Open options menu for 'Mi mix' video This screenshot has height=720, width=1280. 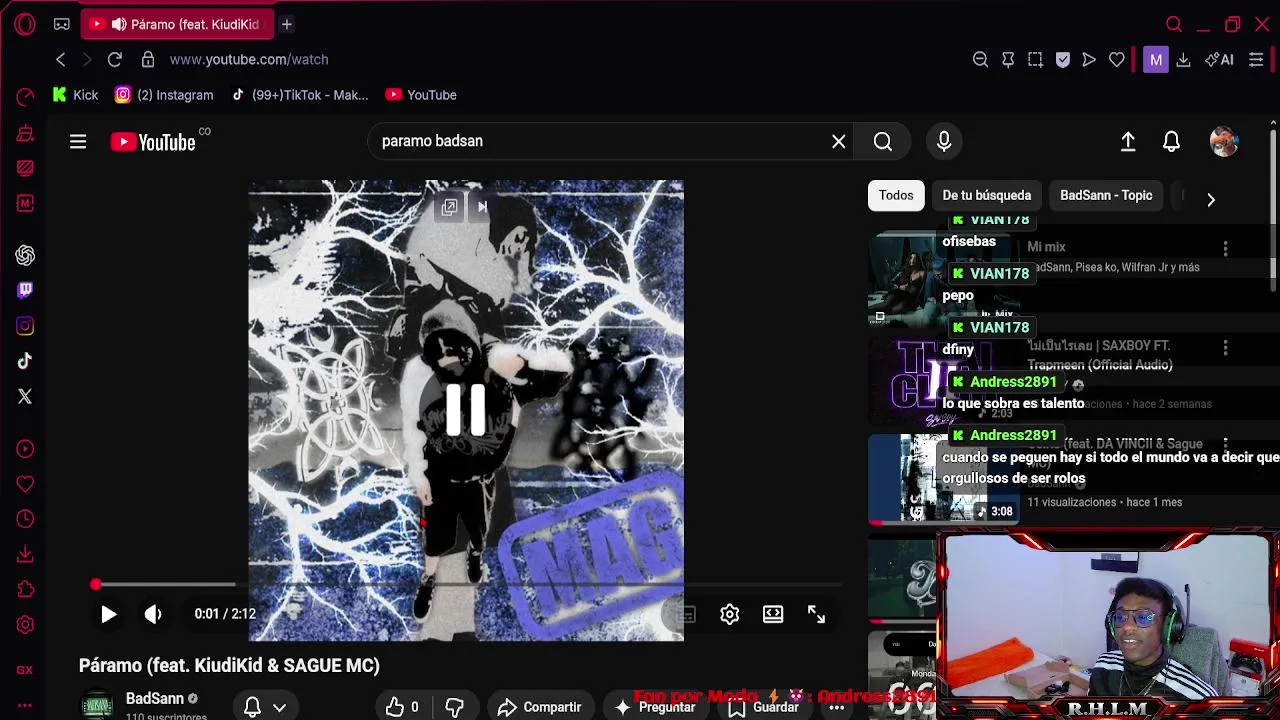[x=1225, y=248]
